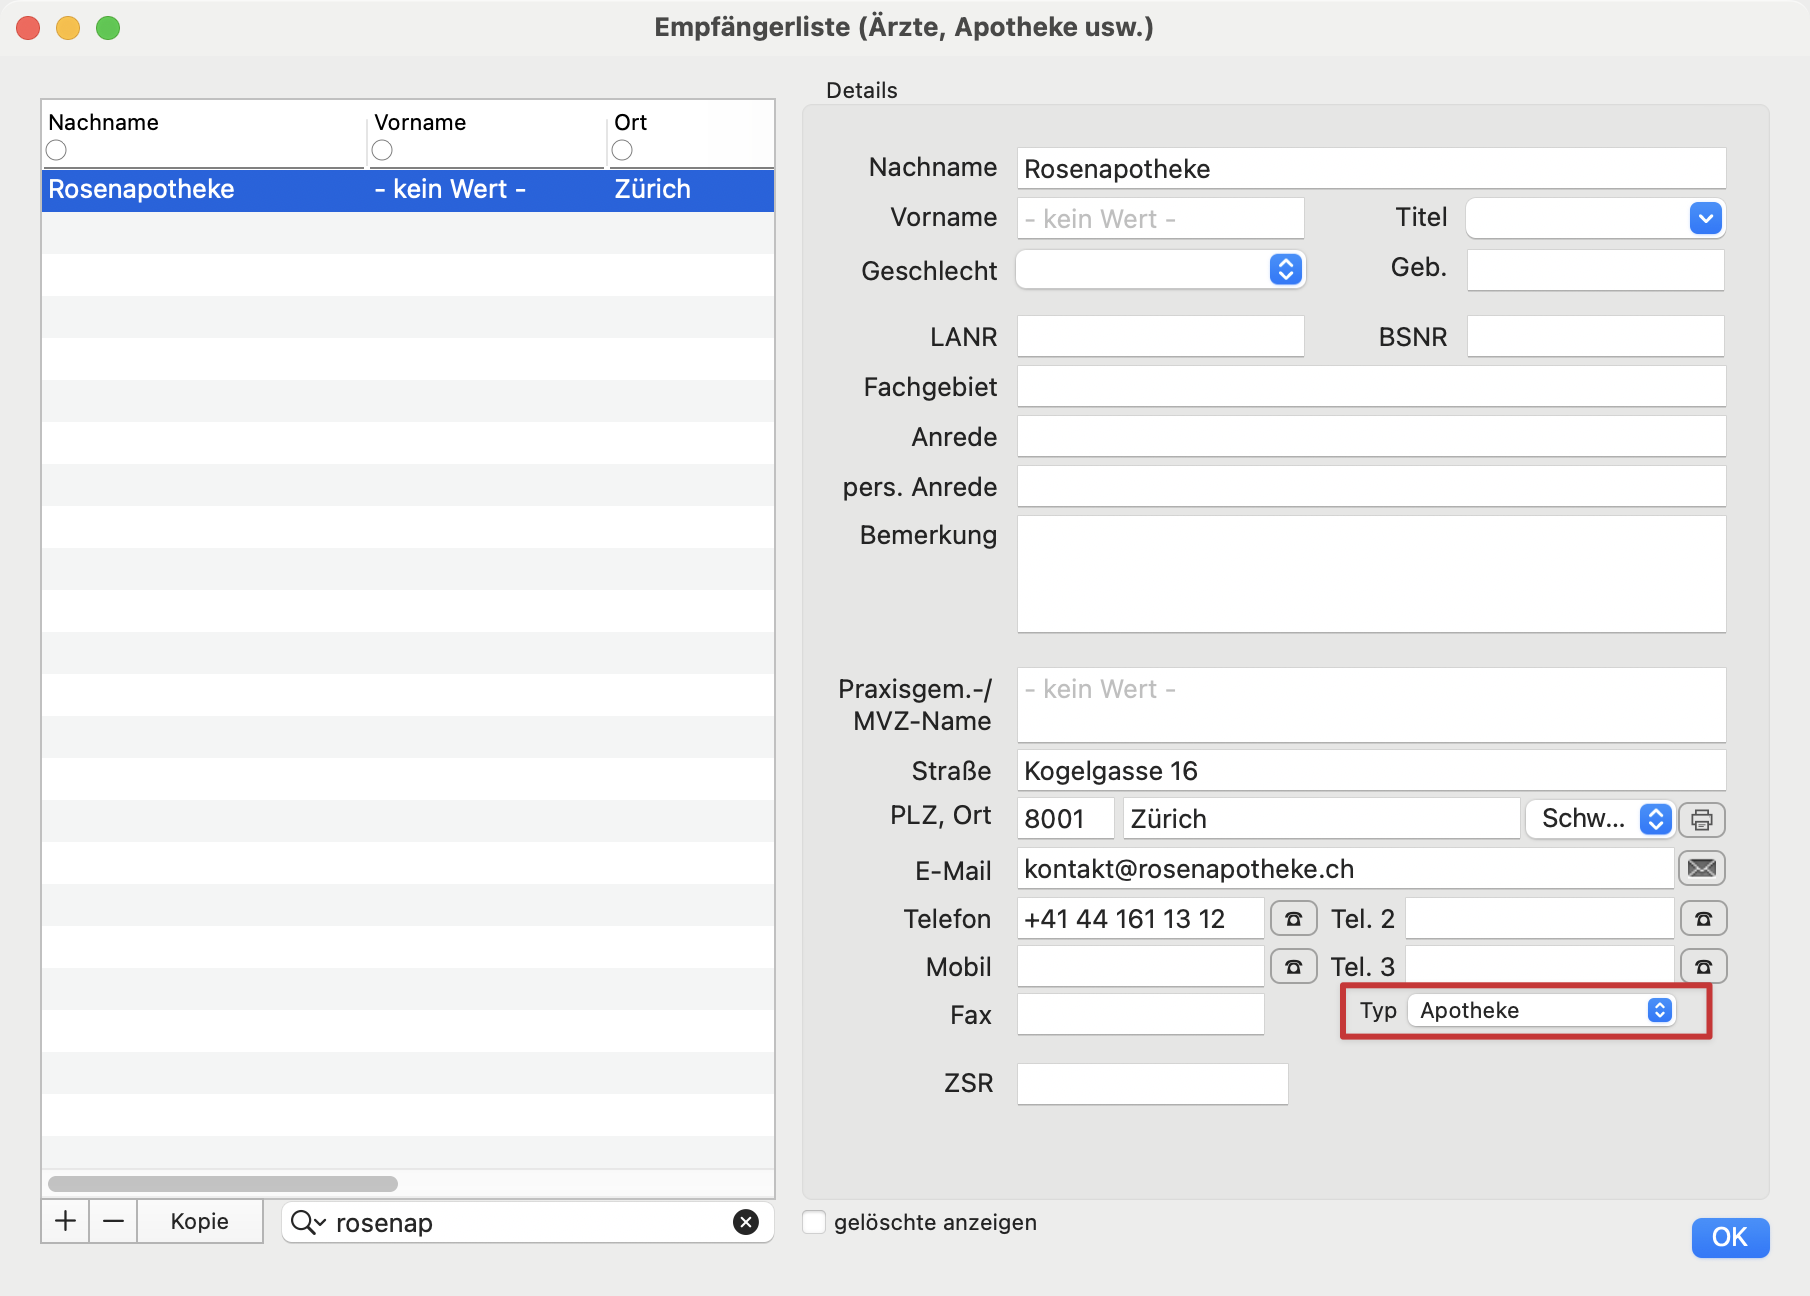Click the ZSR input field
1810x1296 pixels.
(1153, 1084)
